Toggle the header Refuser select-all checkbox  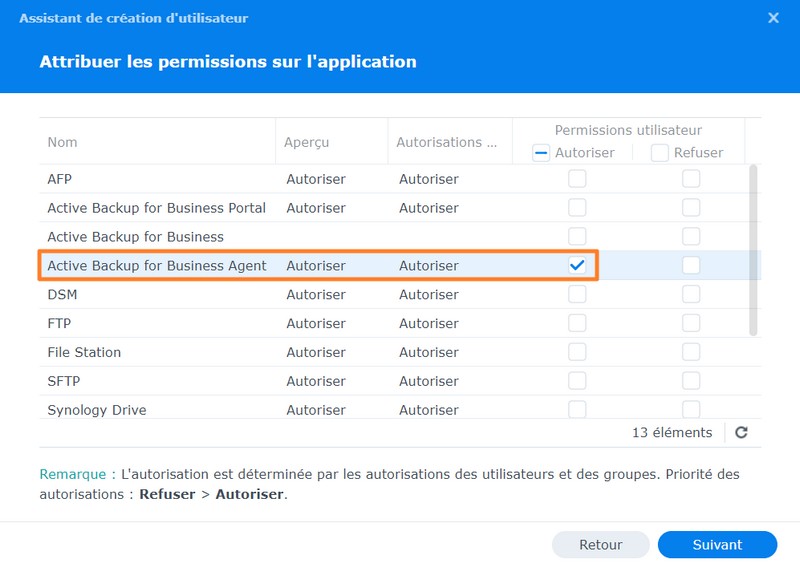[x=660, y=153]
